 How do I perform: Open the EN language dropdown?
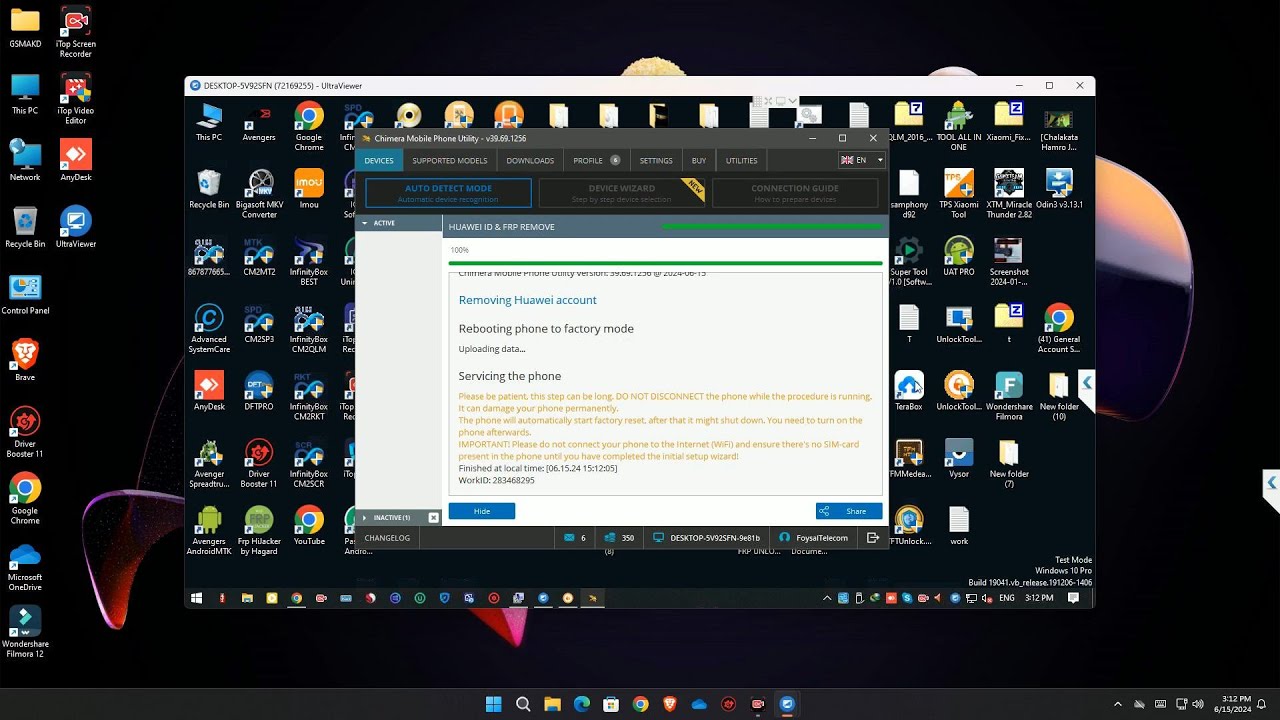(x=861, y=160)
